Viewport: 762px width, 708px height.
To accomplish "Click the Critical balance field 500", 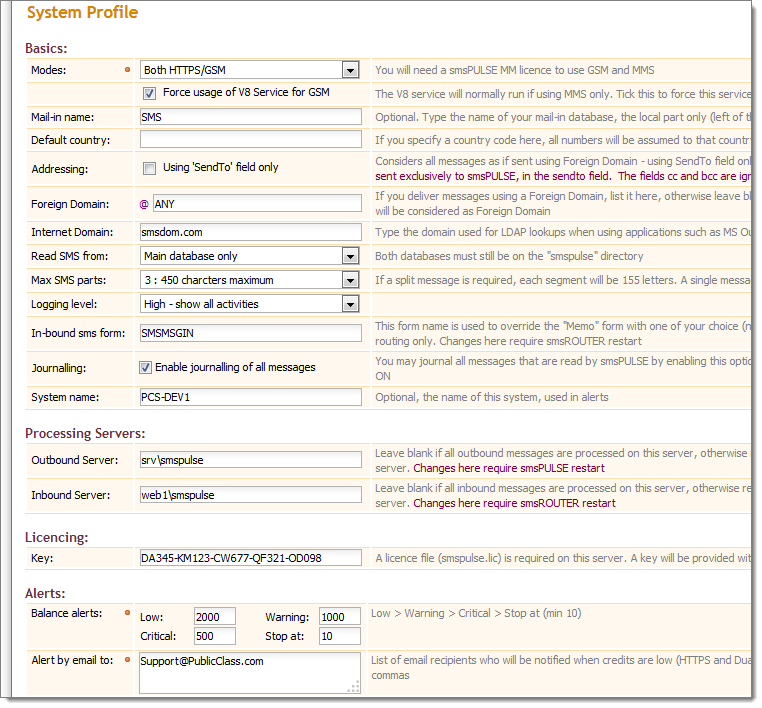I will [215, 636].
